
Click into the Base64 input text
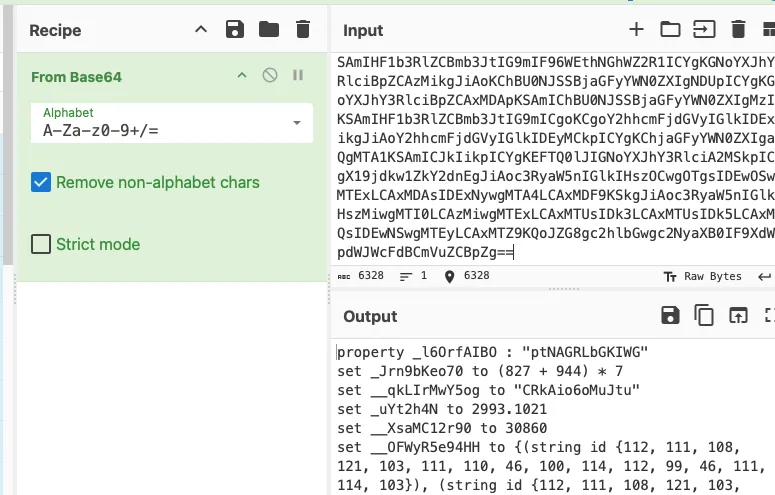click(553, 157)
